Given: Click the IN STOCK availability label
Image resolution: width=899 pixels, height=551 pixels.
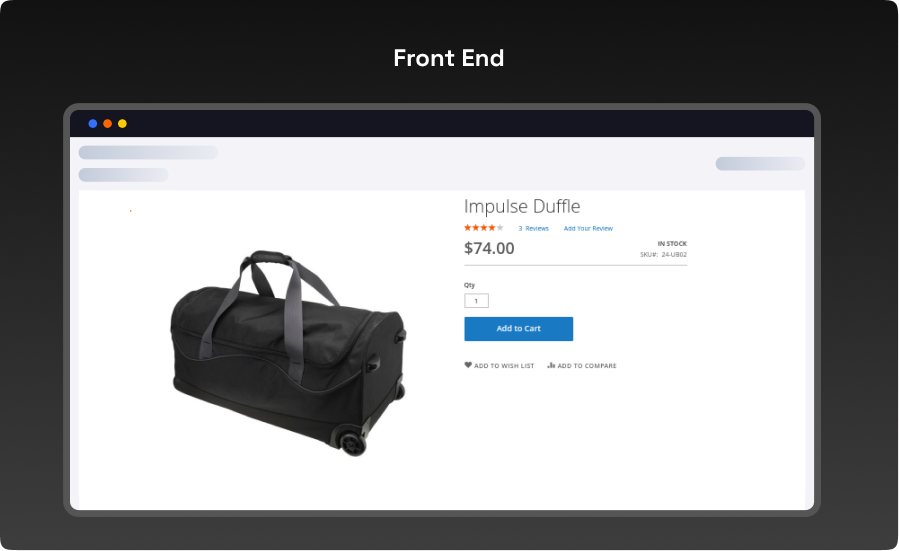Looking at the screenshot, I should click(x=672, y=244).
